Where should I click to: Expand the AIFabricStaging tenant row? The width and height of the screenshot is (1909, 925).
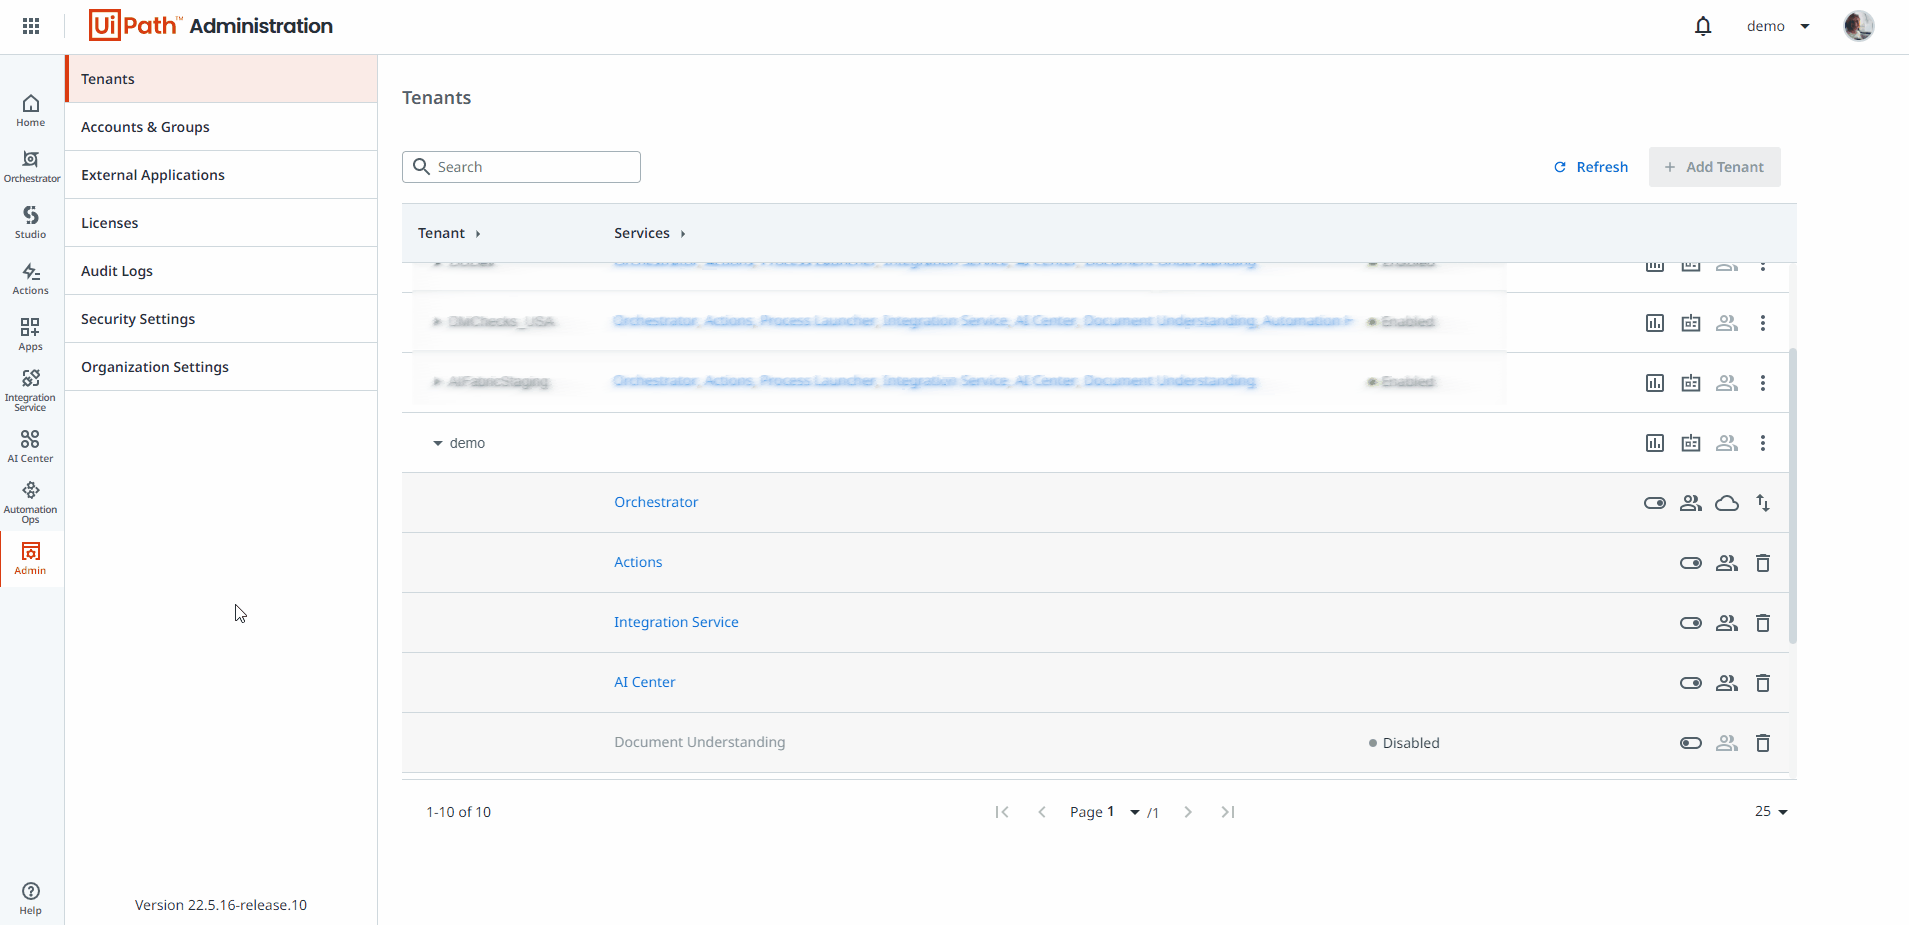point(437,382)
